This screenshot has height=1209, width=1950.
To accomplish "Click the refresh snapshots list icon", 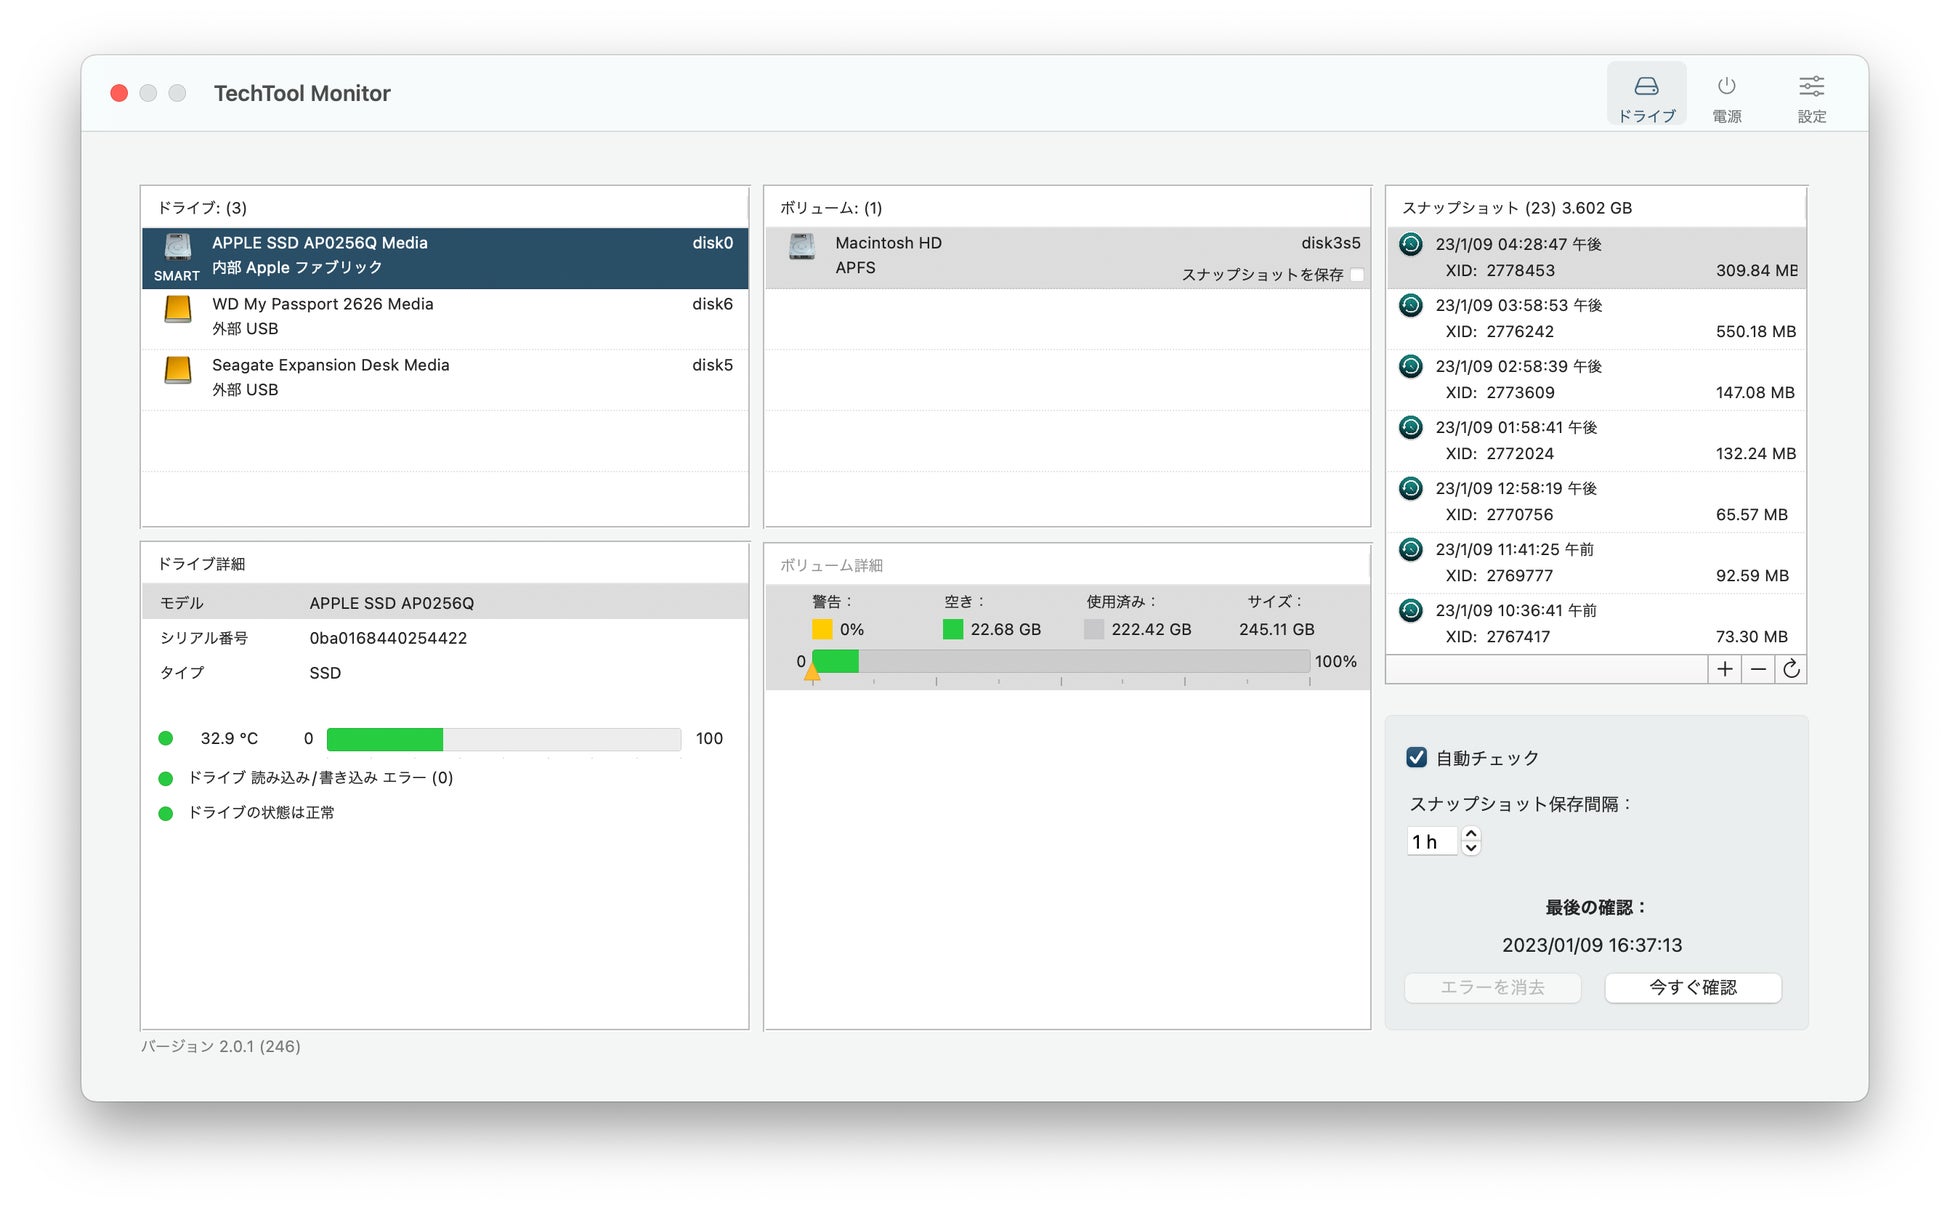I will (x=1791, y=670).
